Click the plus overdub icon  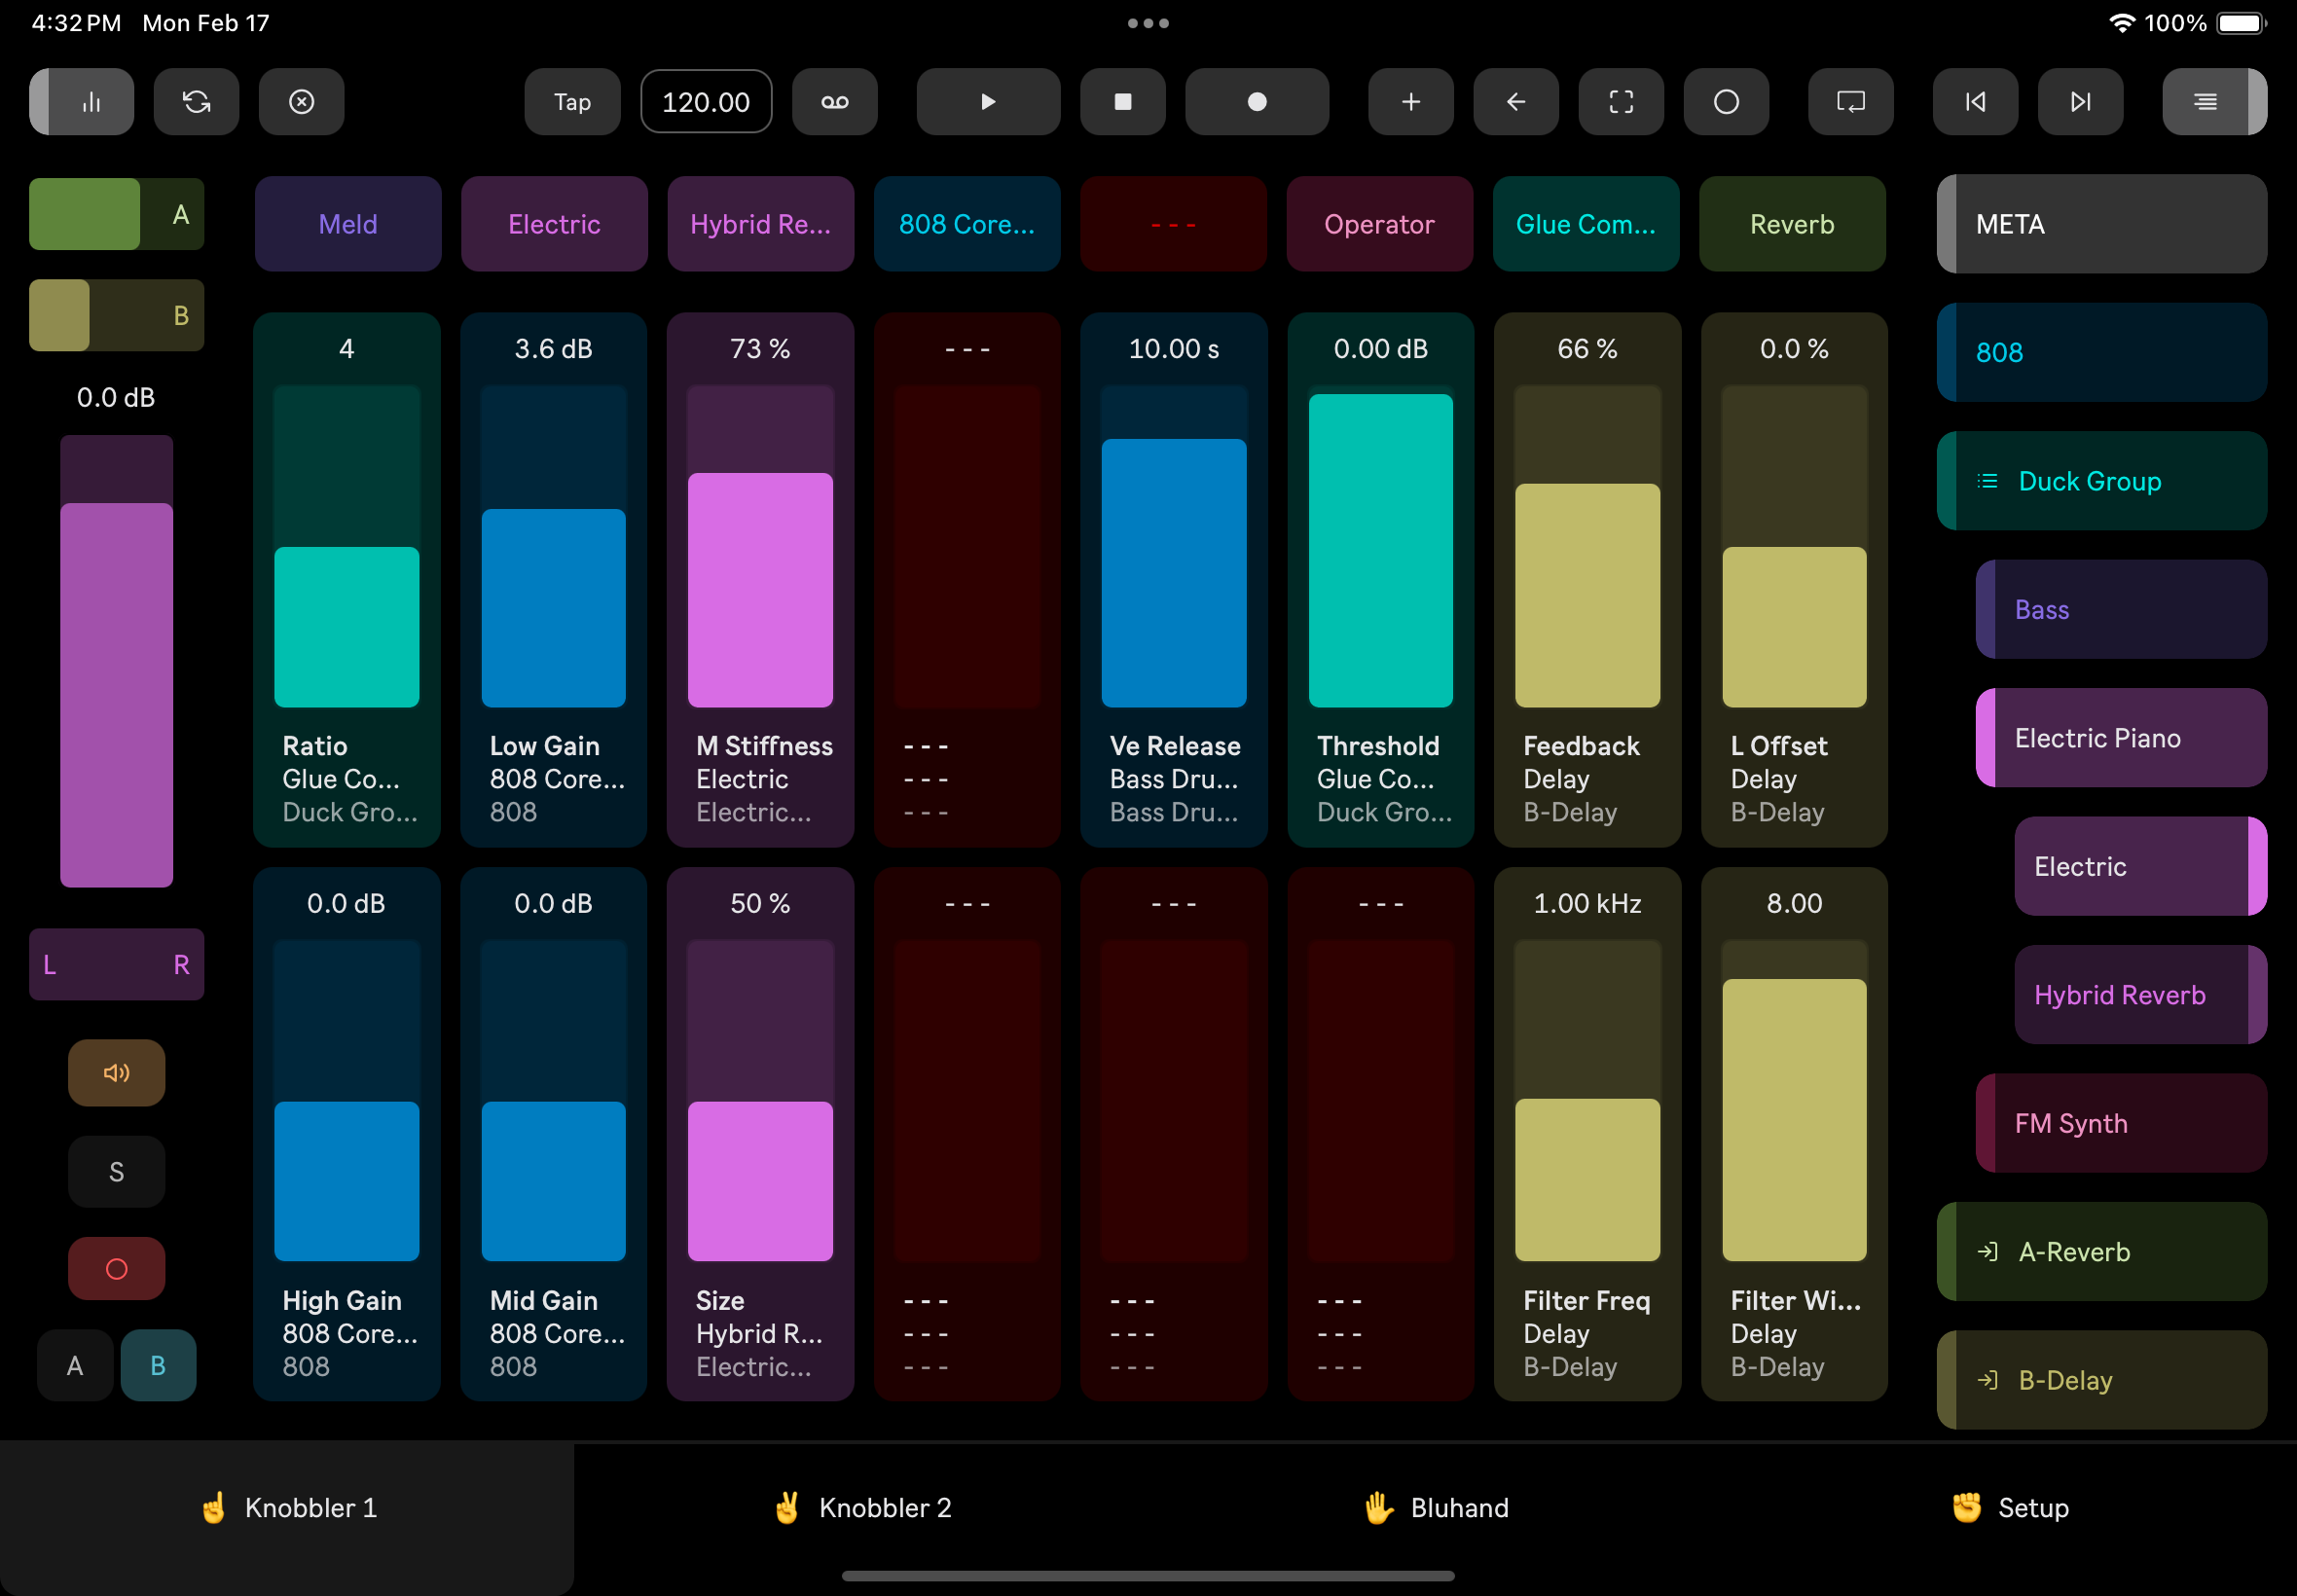pyautogui.click(x=1411, y=102)
